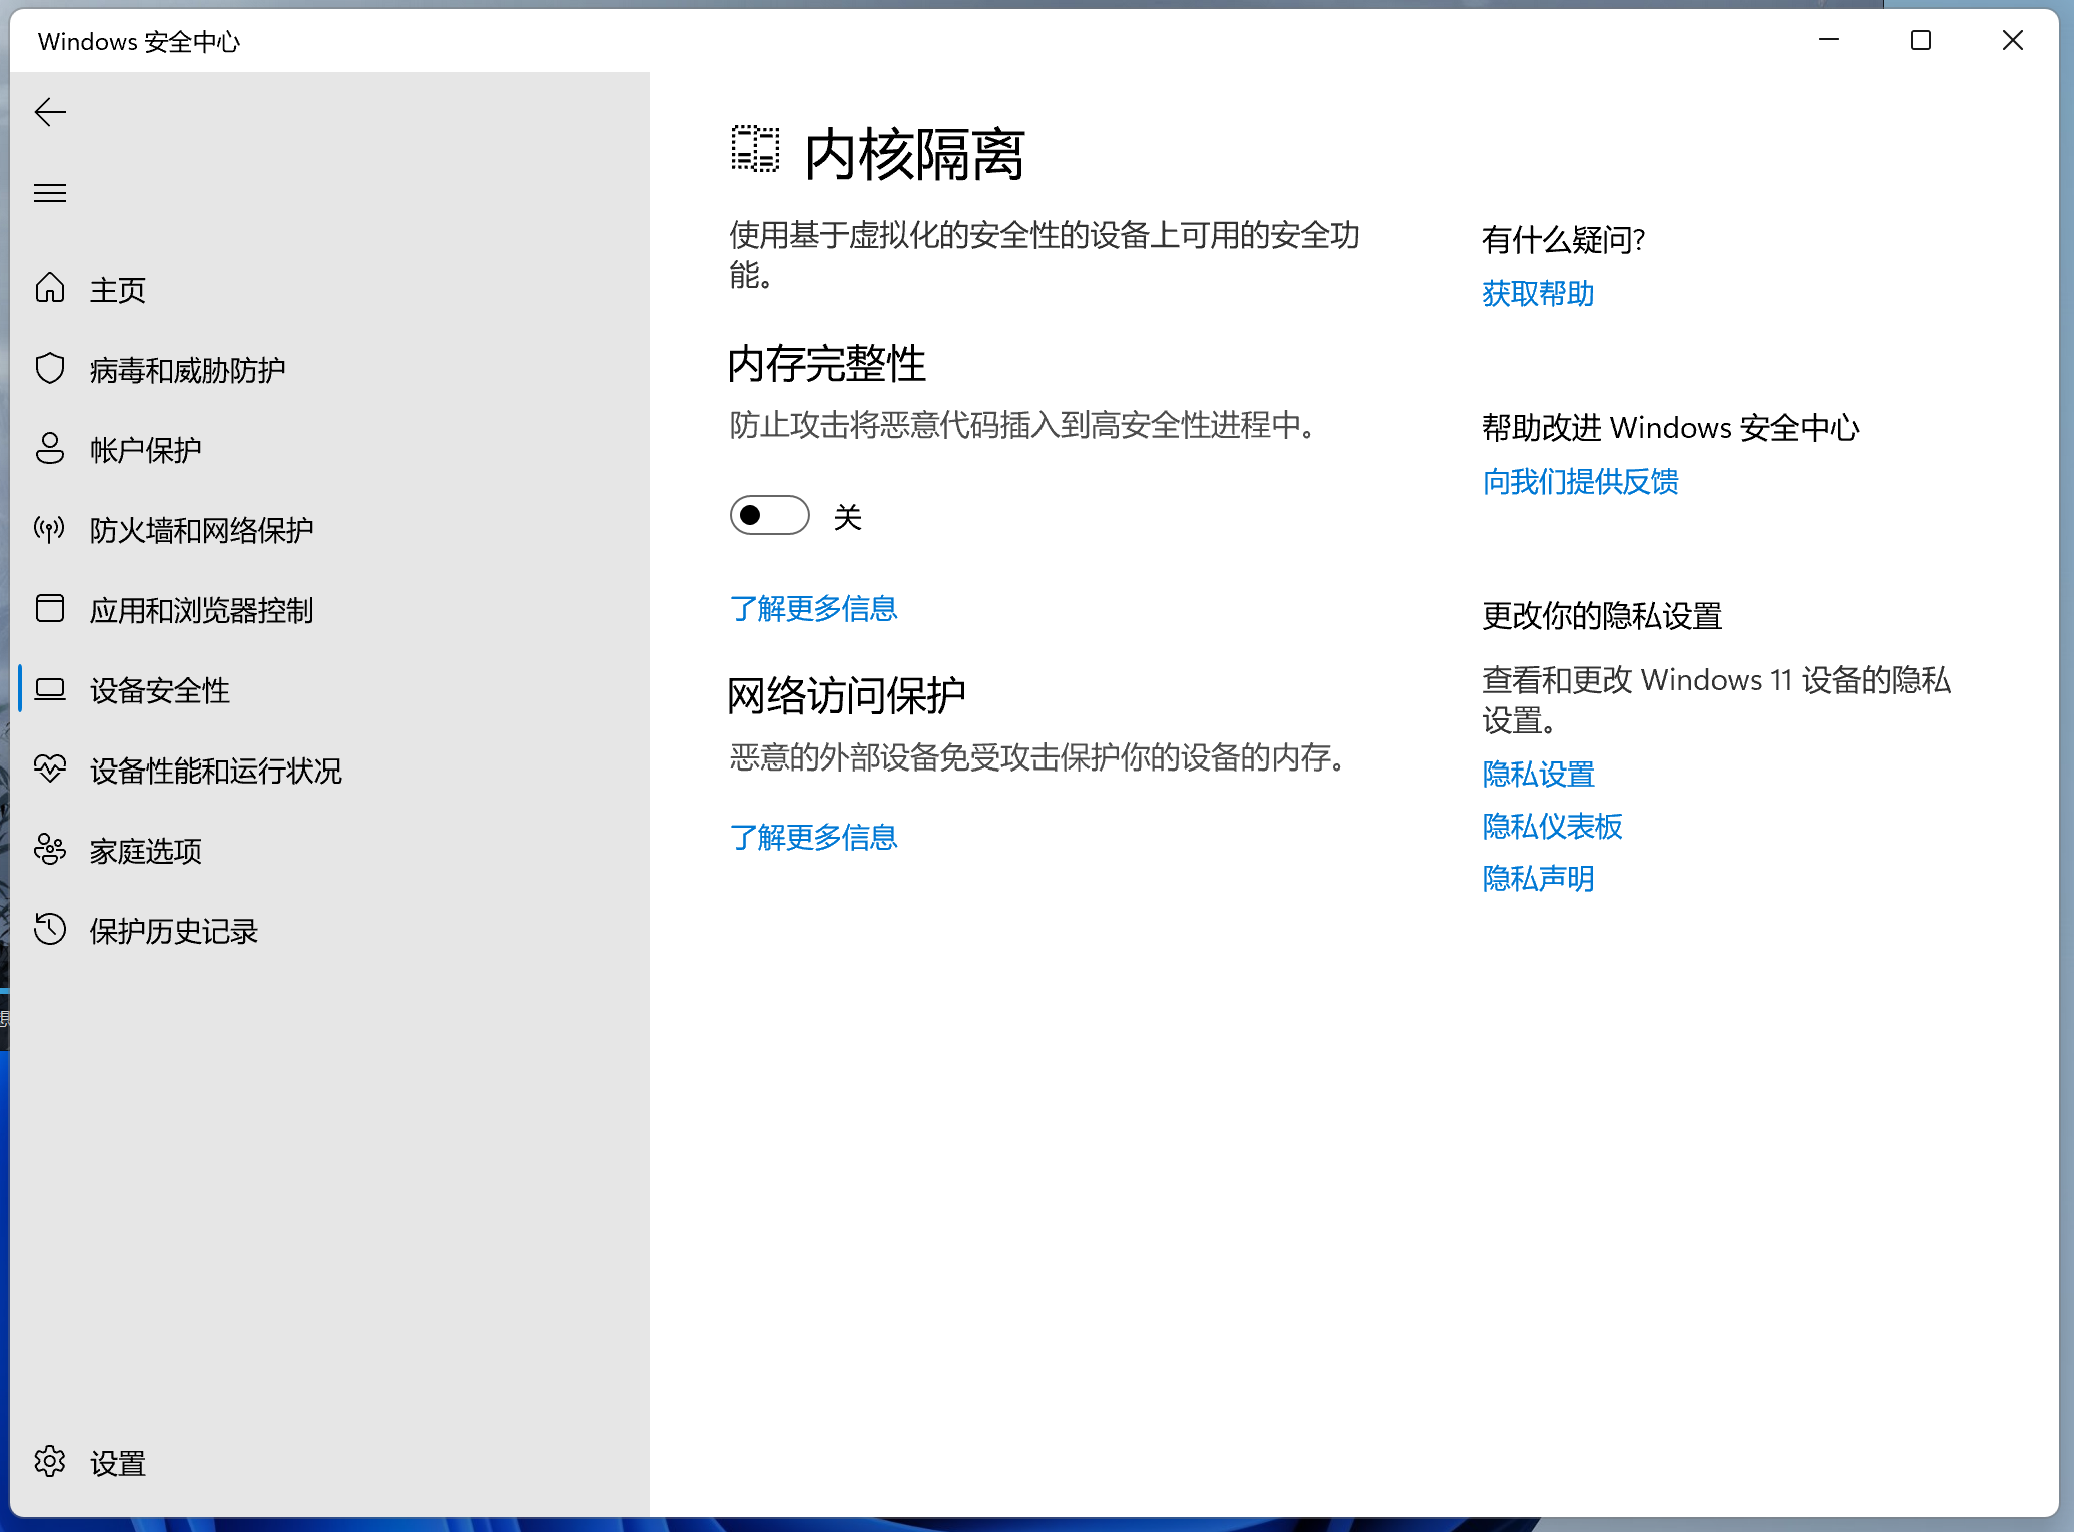Select 帐户保护 in the sidebar
Image resolution: width=2074 pixels, height=1532 pixels.
pyautogui.click(x=330, y=449)
